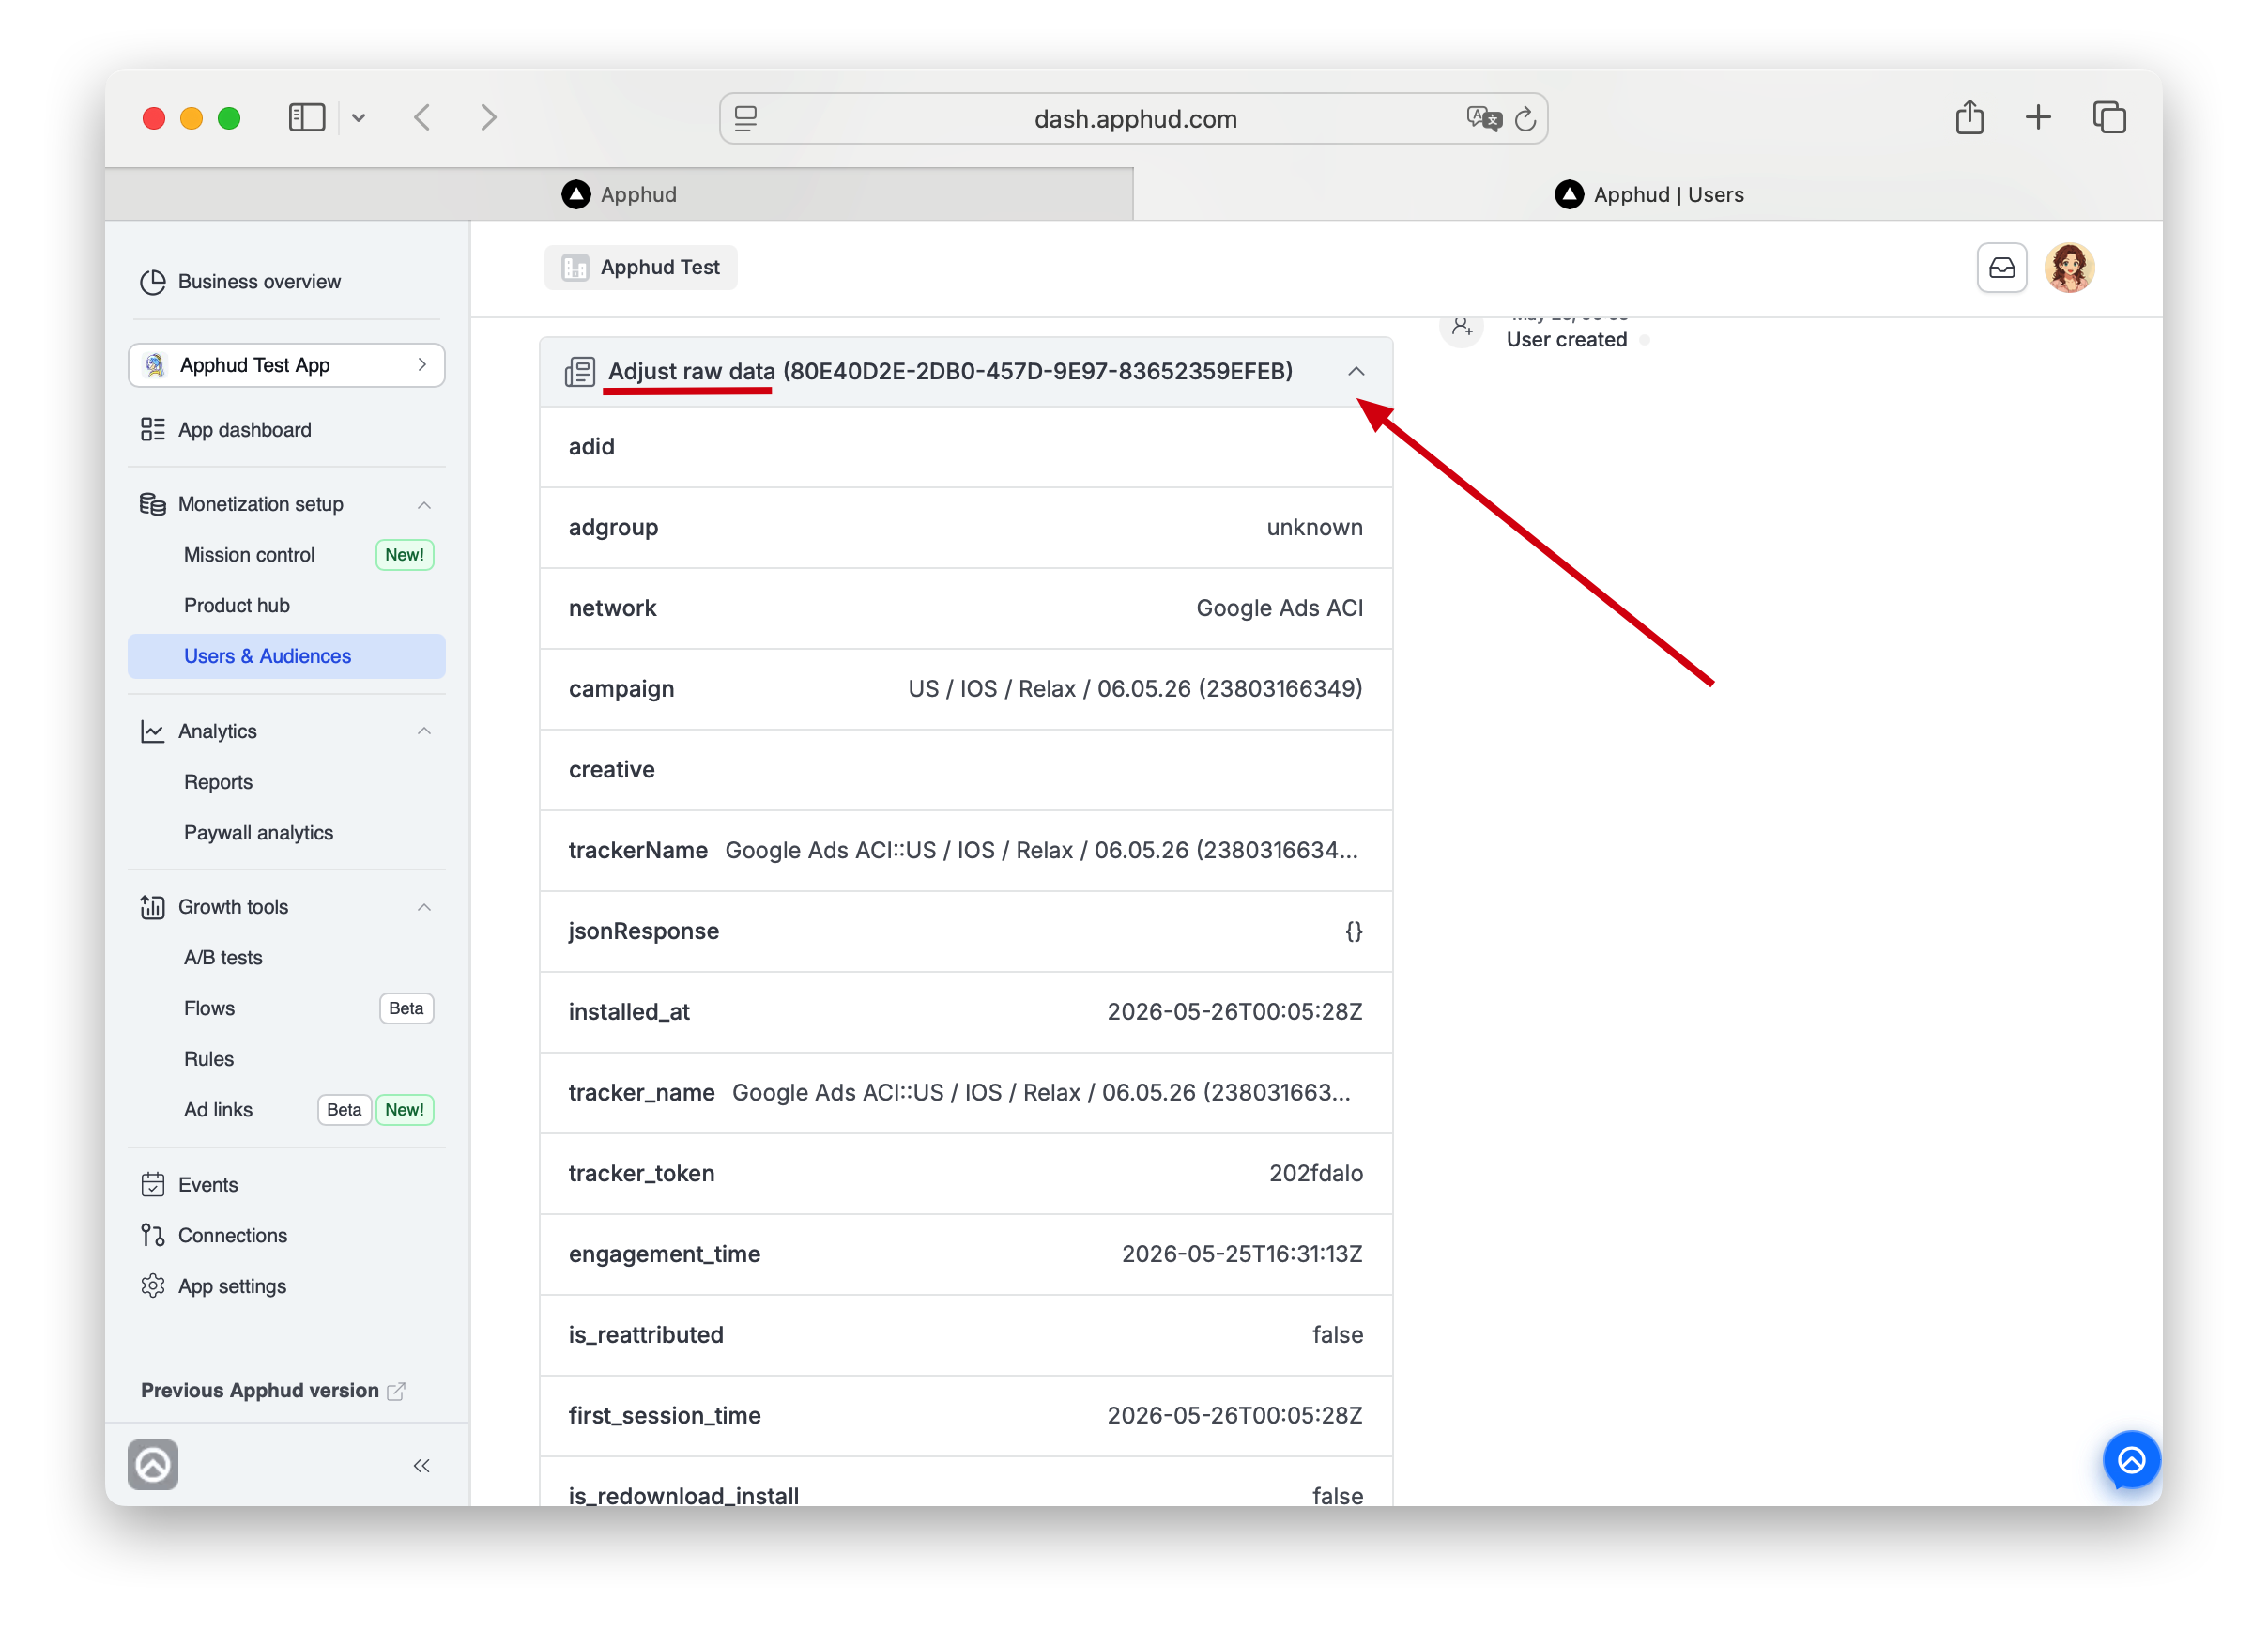This screenshot has width=2268, height=1647.
Task: Click the translate icon in address bar
Action: [x=1484, y=119]
